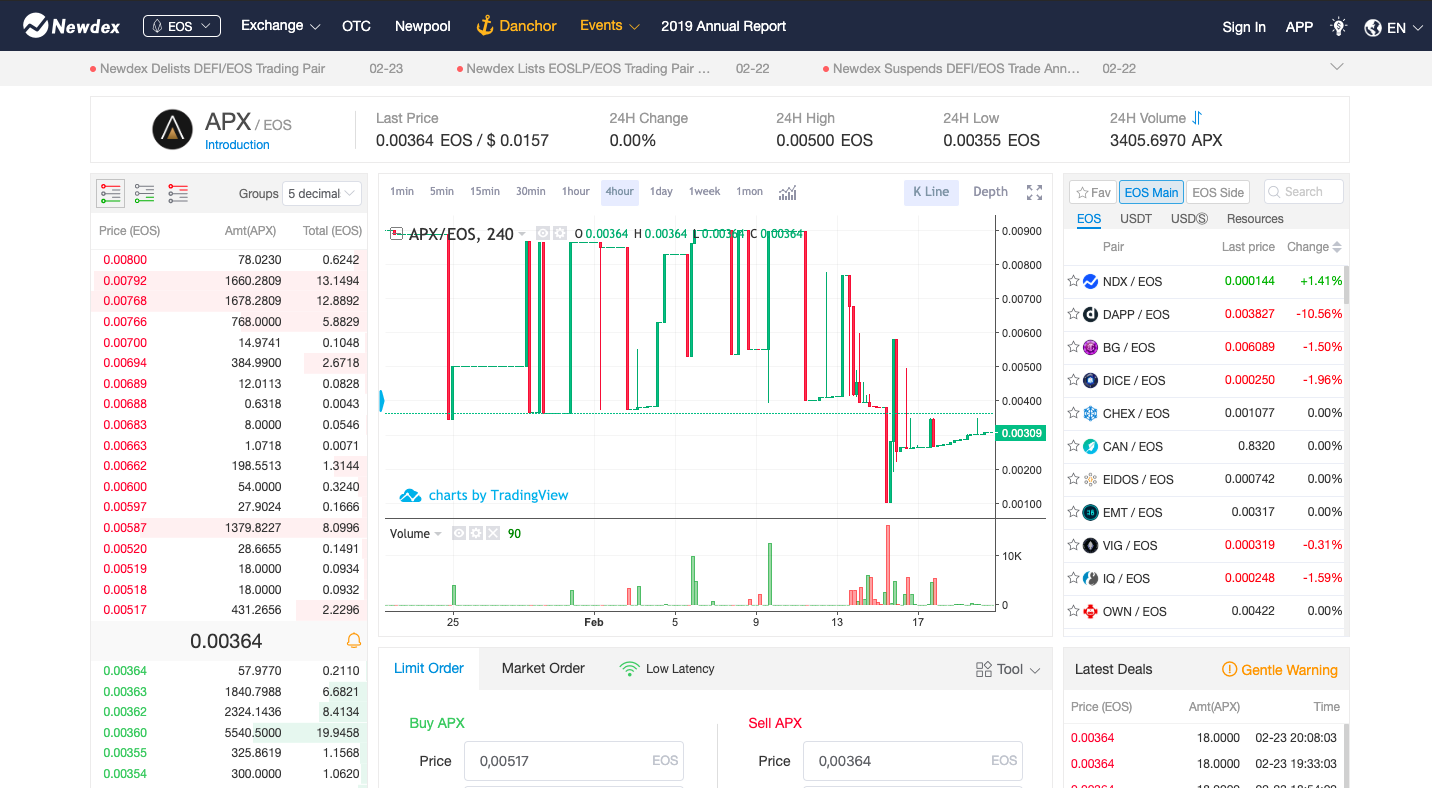Open chart indicators icon

point(788,192)
